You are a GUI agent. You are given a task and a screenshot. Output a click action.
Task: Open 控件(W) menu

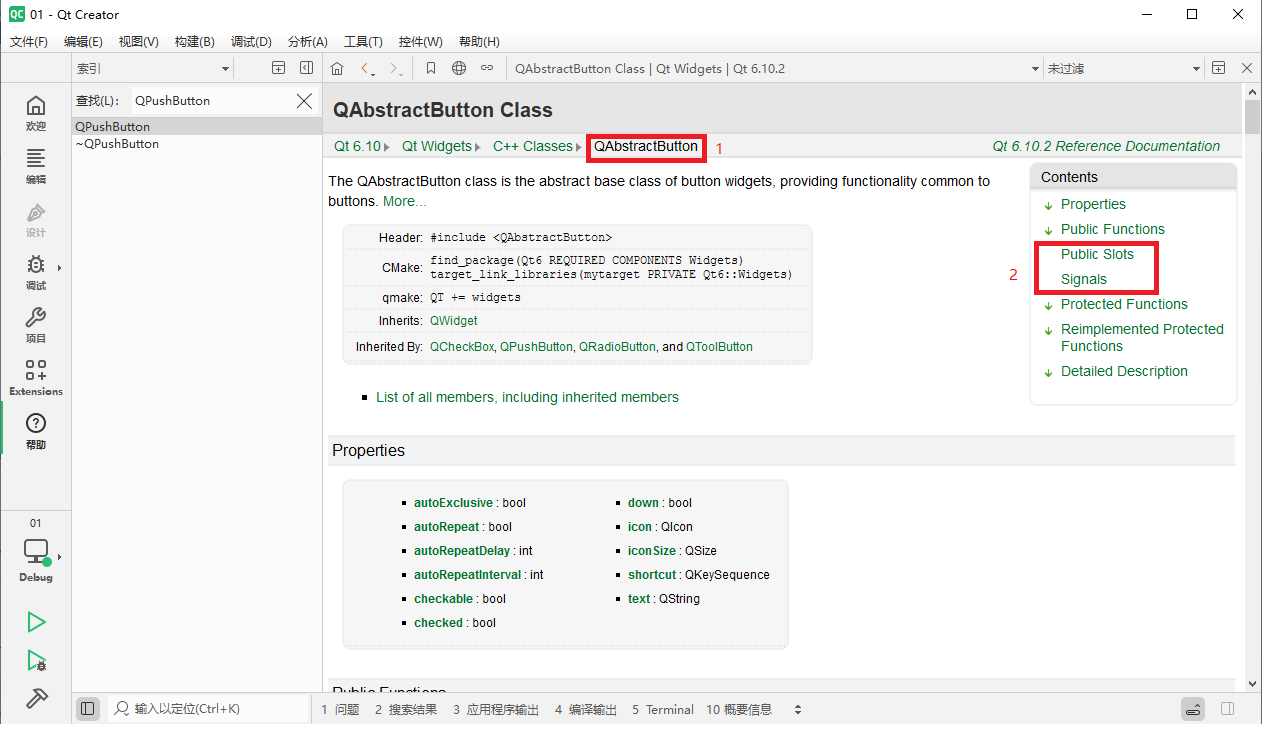pyautogui.click(x=420, y=41)
